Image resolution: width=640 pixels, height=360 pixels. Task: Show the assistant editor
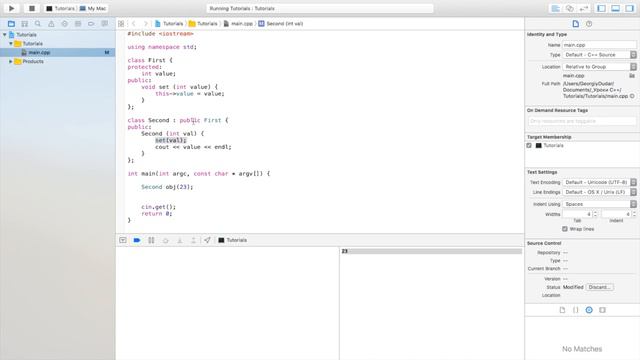(570, 8)
